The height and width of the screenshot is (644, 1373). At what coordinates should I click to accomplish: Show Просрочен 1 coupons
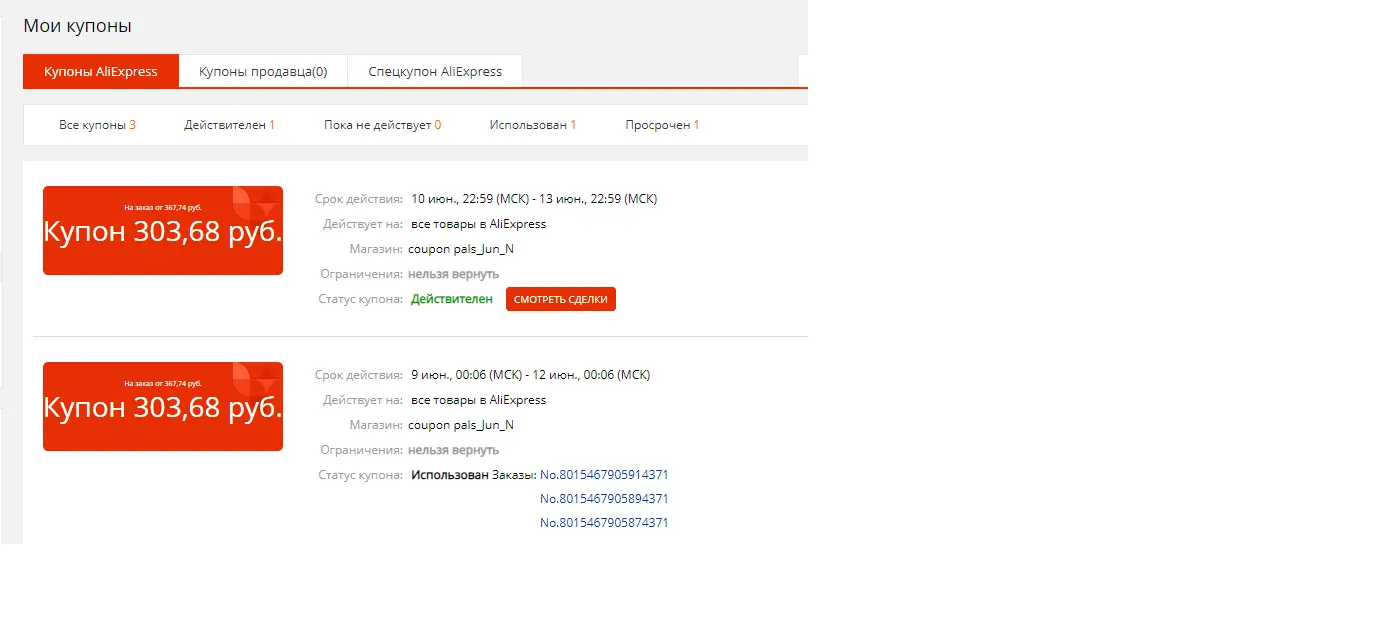[662, 125]
